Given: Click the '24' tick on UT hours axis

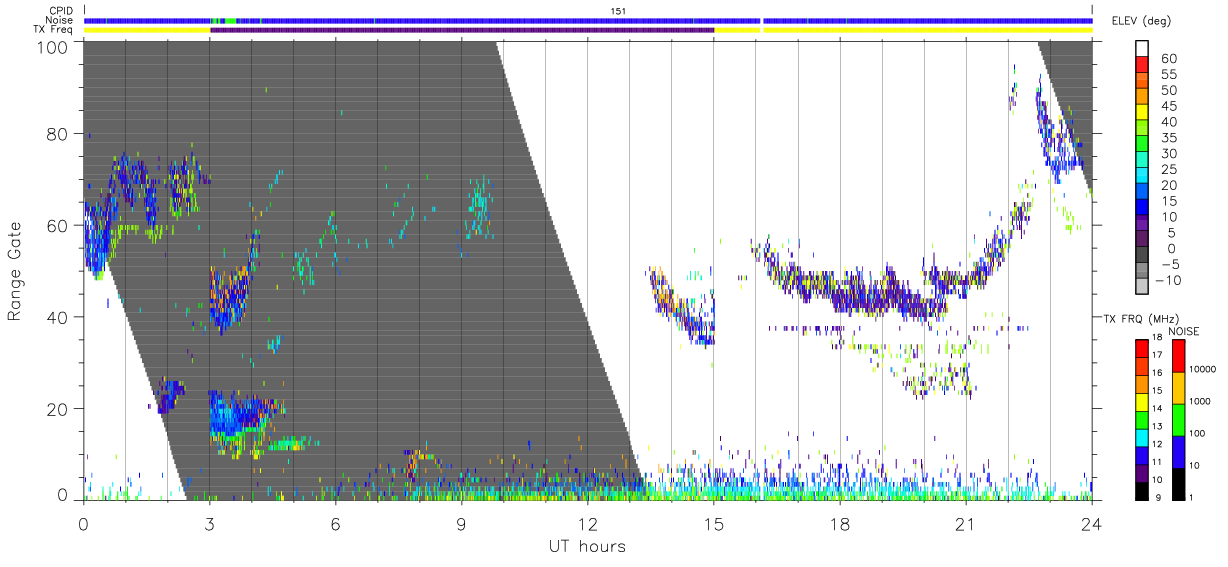Looking at the screenshot, I should [x=1092, y=523].
